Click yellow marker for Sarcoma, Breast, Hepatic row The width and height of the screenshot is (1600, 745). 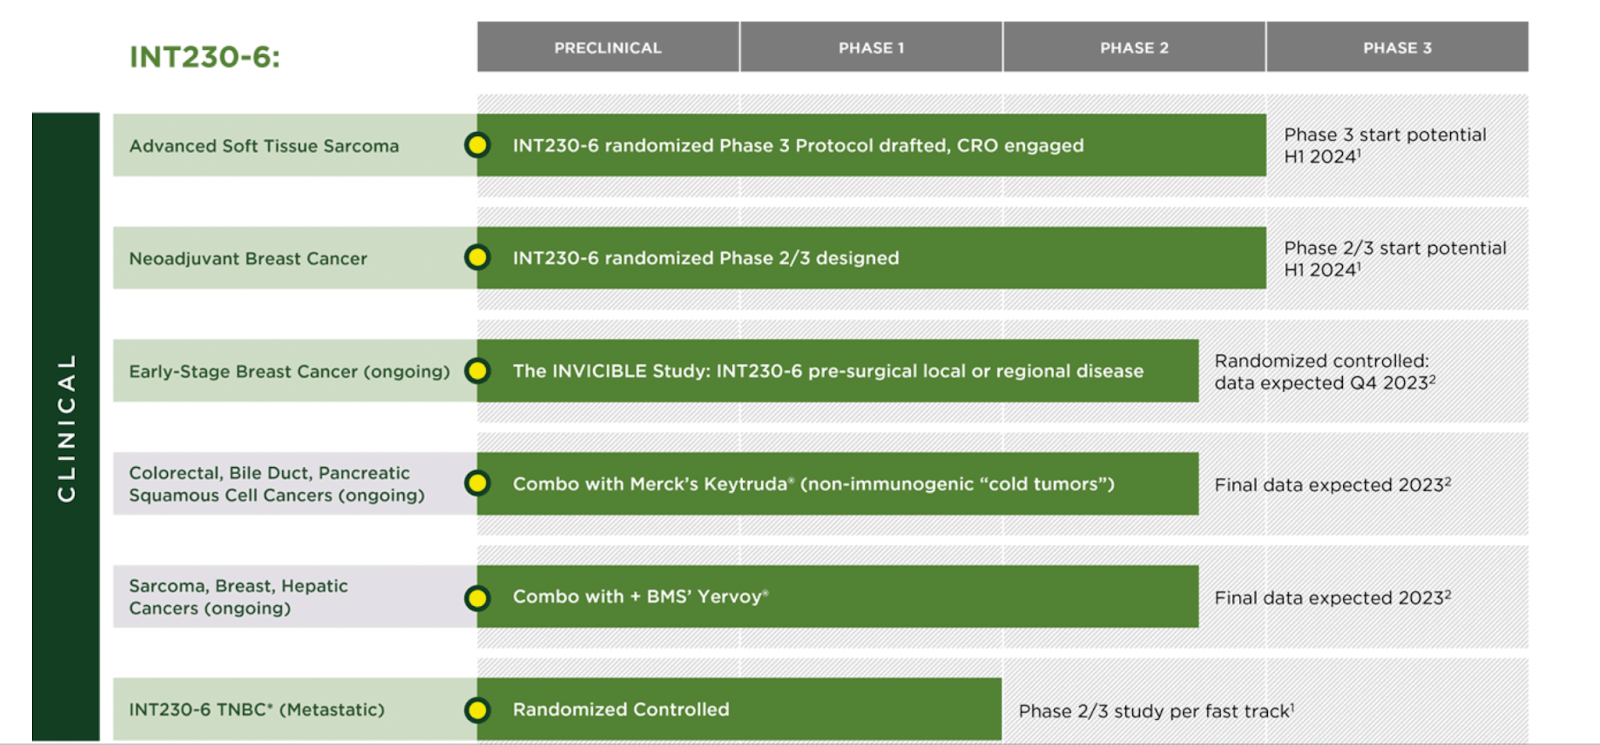click(477, 598)
